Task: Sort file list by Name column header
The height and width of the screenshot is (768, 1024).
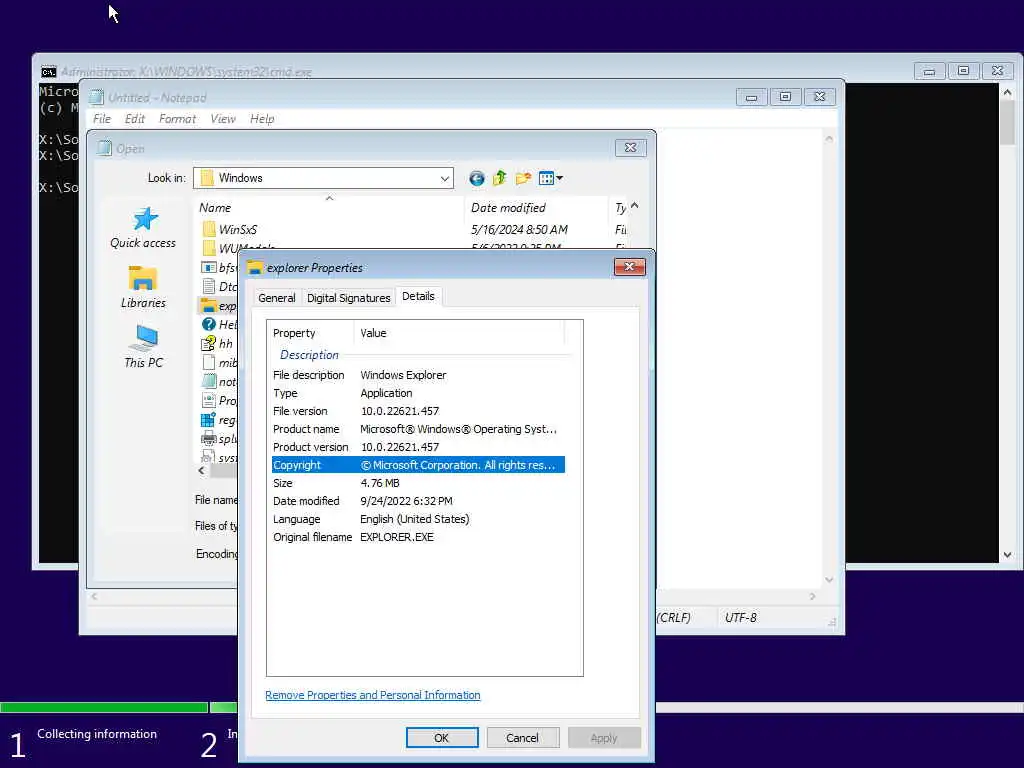Action: click(330, 208)
